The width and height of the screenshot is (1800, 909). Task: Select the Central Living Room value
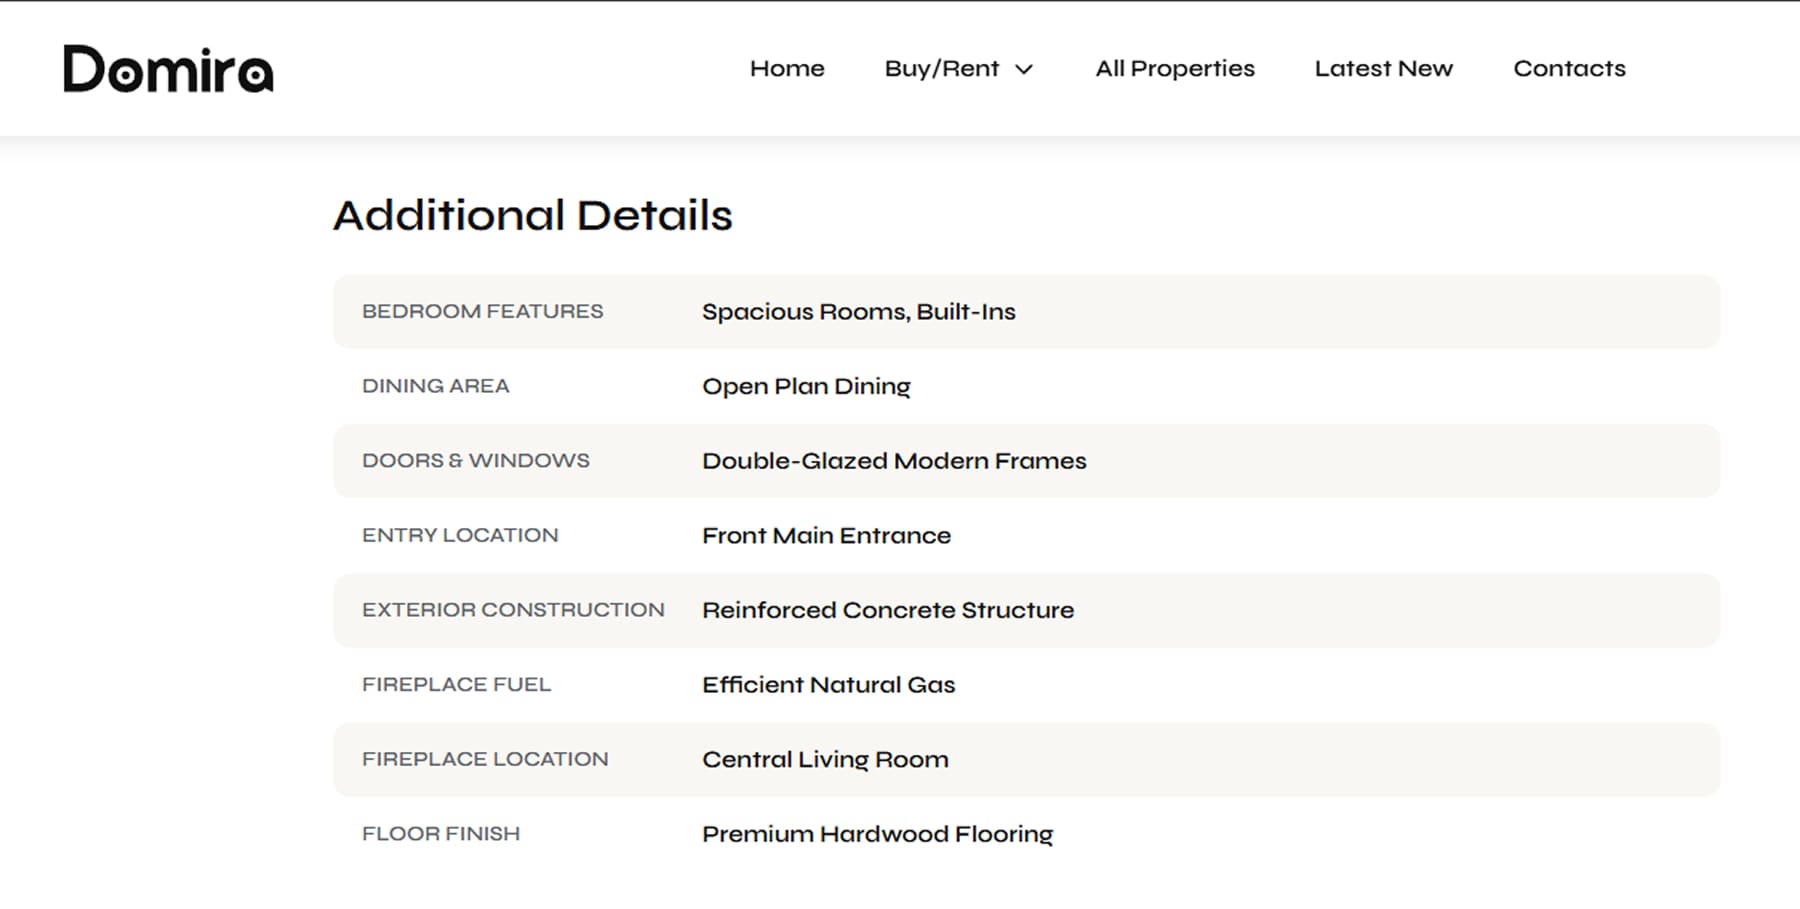[x=825, y=759]
